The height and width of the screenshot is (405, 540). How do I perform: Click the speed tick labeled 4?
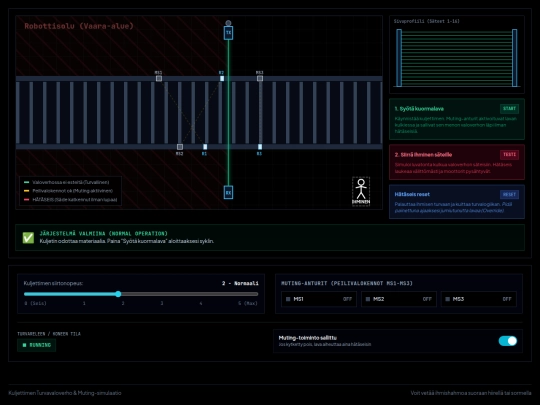coord(201,303)
